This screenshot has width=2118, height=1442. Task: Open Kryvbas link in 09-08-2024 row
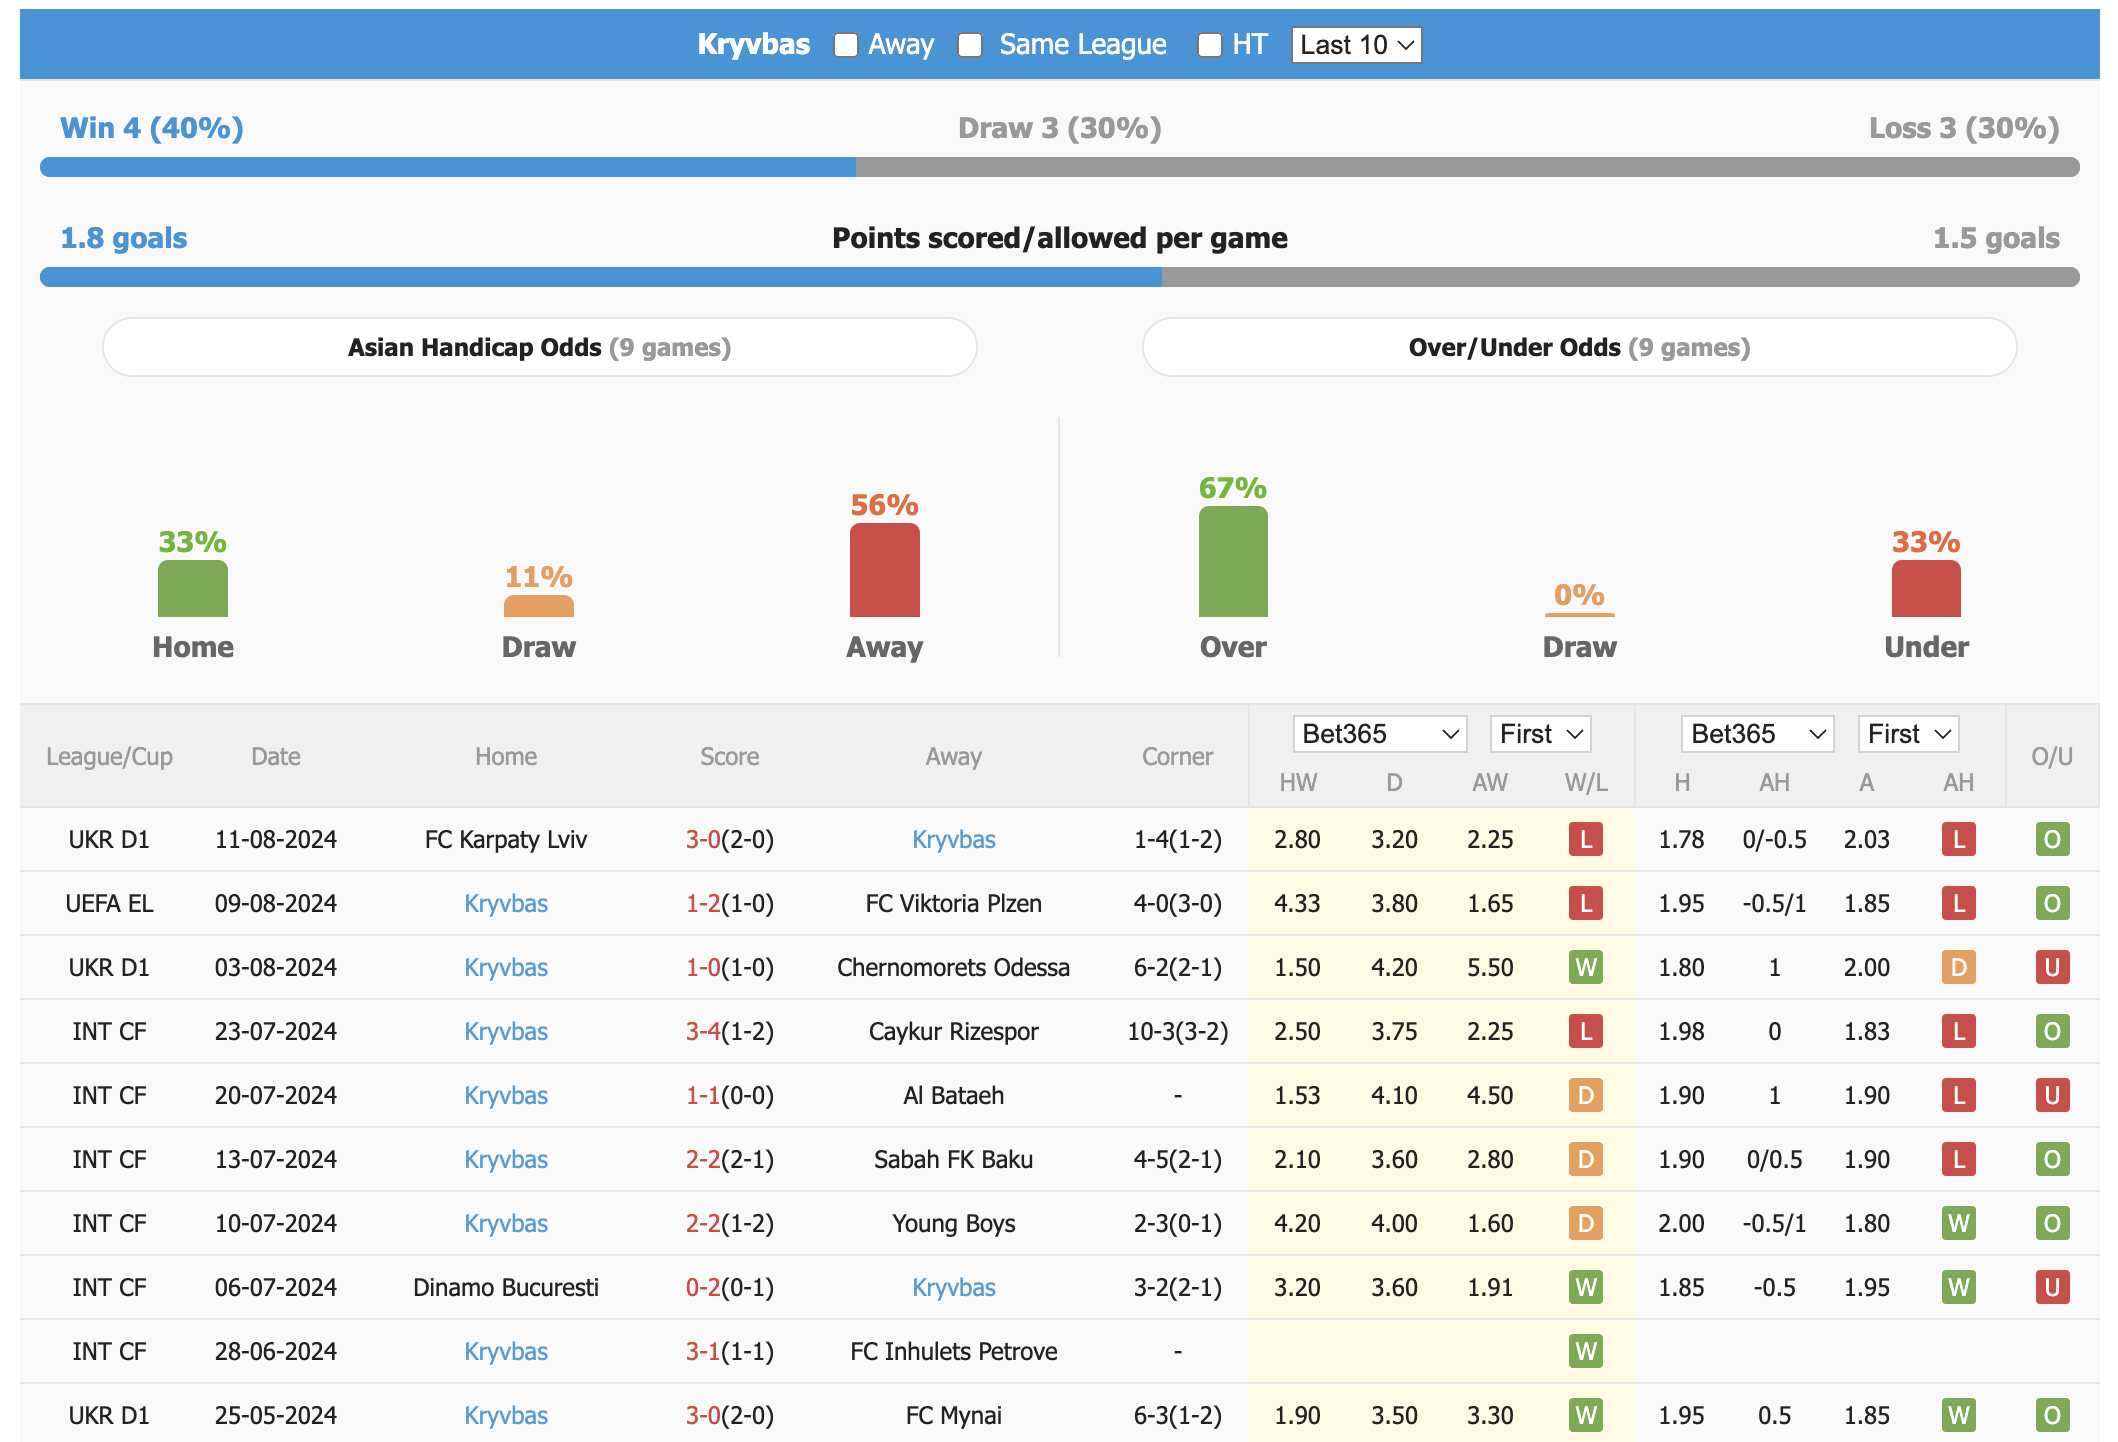pos(506,903)
